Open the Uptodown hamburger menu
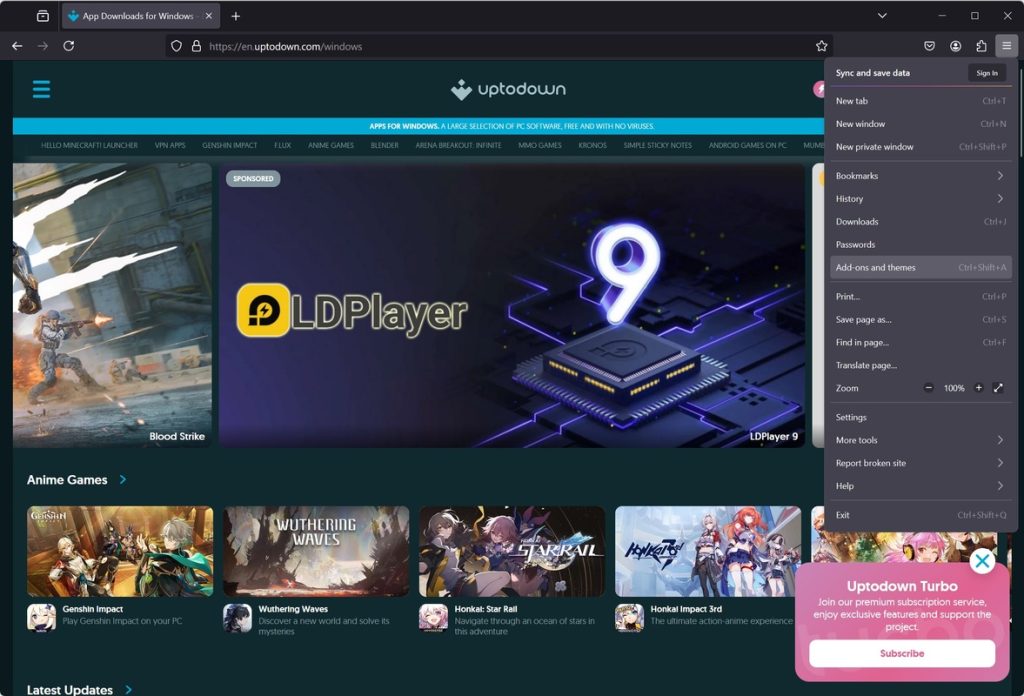 click(41, 89)
